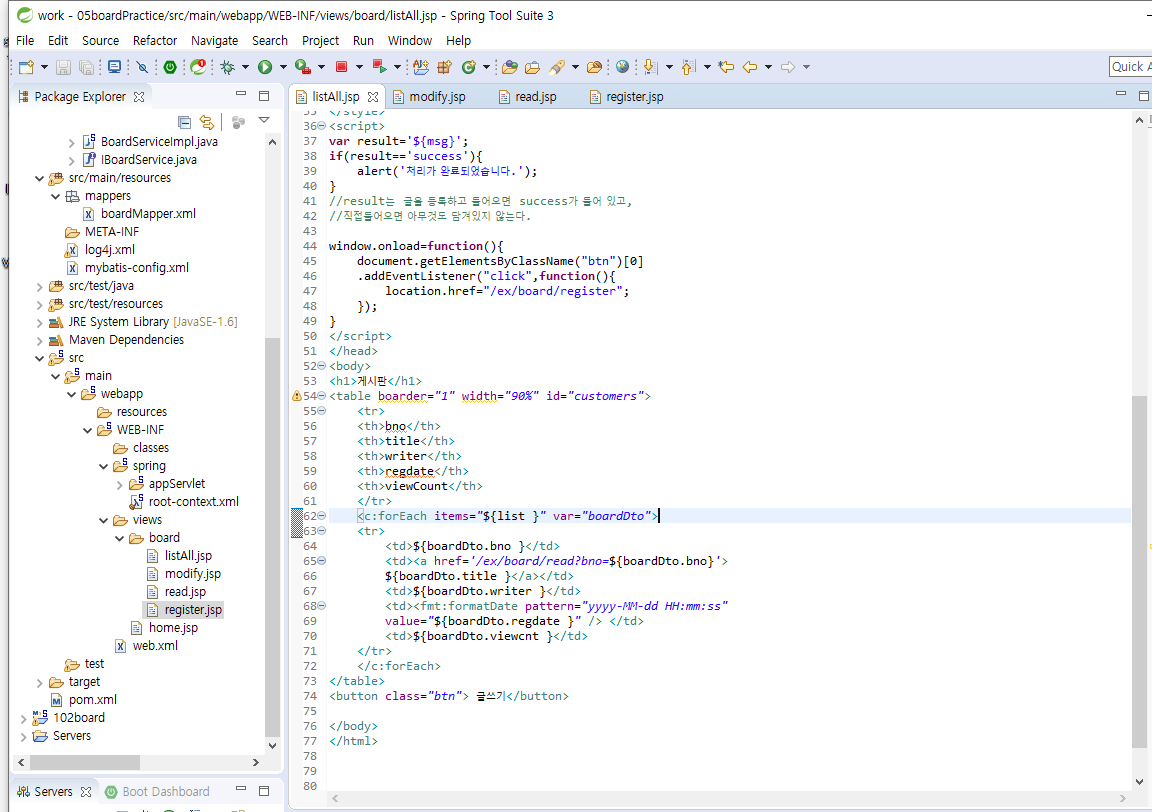Click the Open Type icon
This screenshot has height=812, width=1152.
(421, 67)
